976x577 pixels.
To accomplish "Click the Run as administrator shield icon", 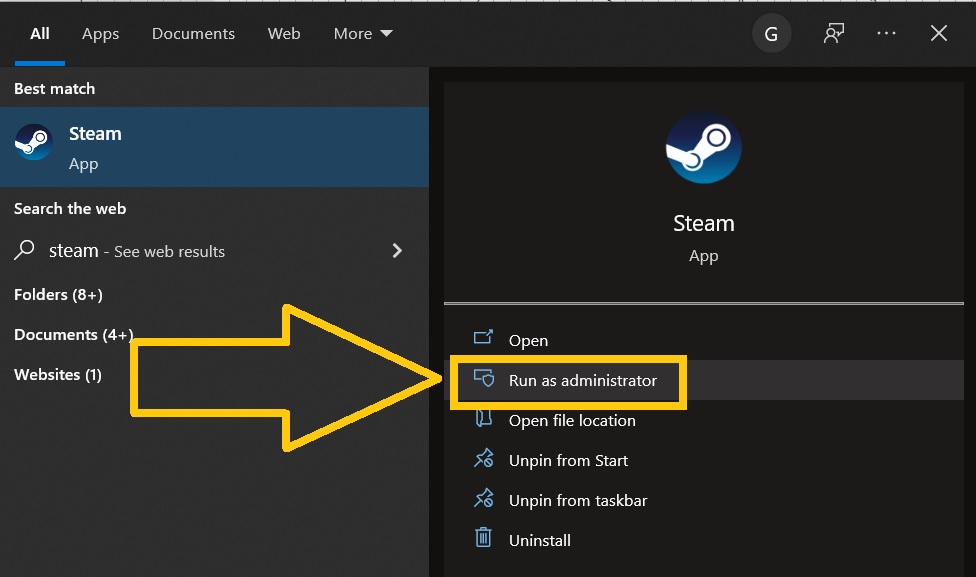I will (x=482, y=380).
